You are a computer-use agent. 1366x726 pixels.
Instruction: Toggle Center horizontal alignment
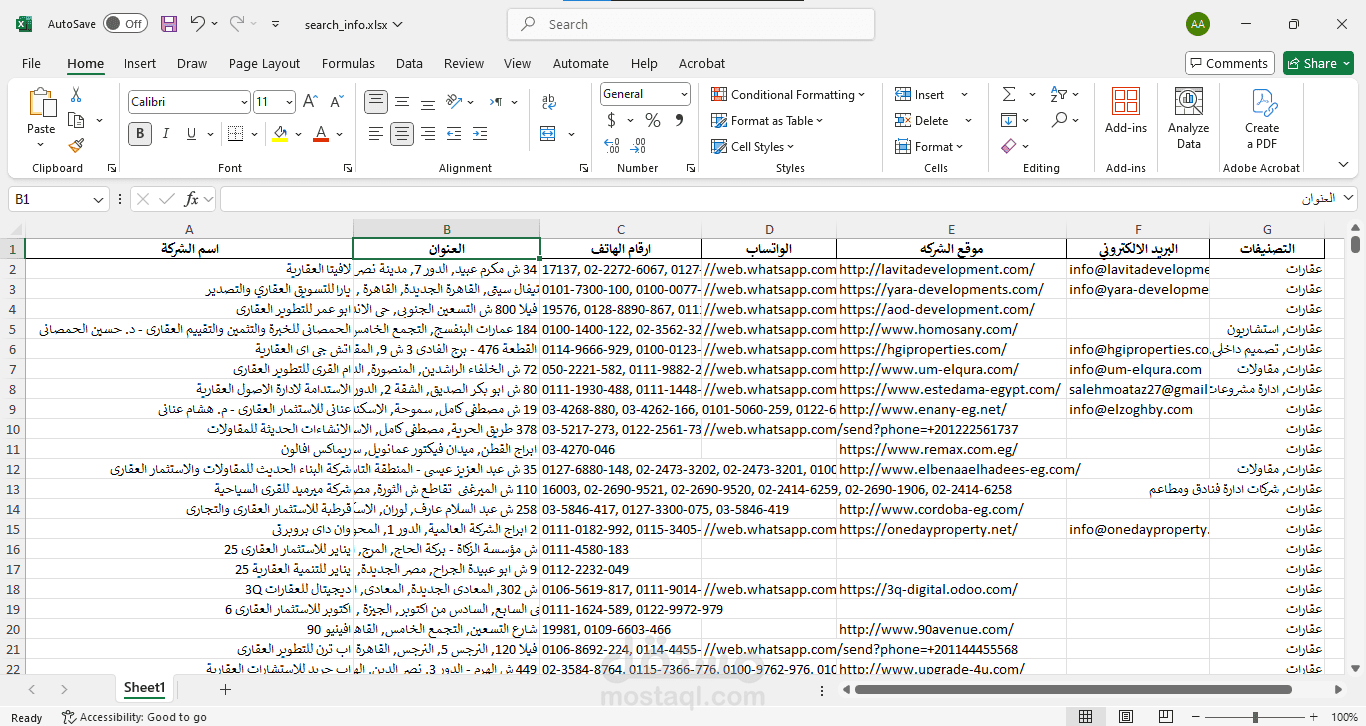(x=402, y=133)
